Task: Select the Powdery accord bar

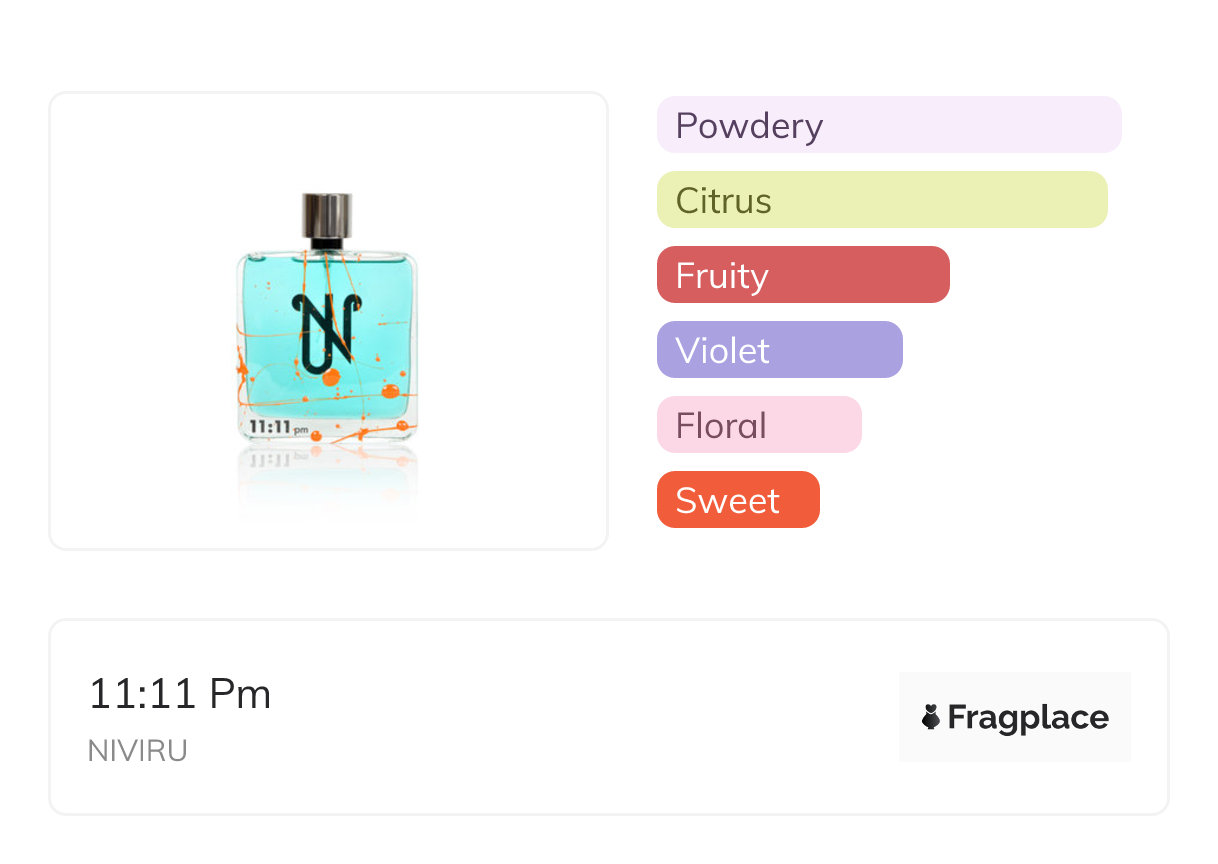Action: click(888, 125)
